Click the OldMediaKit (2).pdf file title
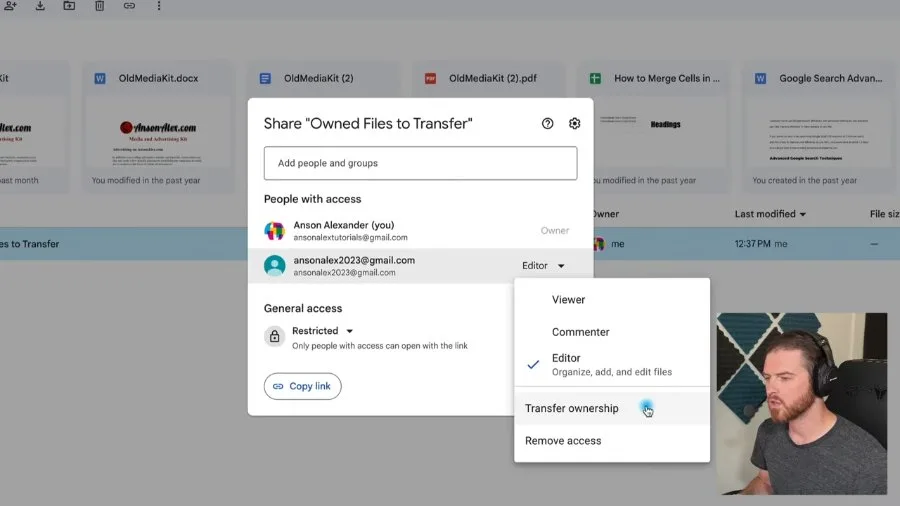This screenshot has height=506, width=900. [492, 79]
